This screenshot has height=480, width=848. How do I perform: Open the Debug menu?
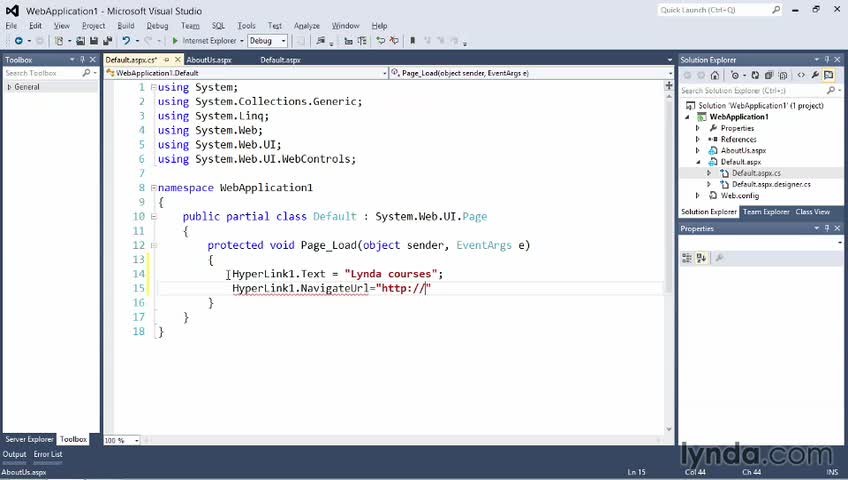coord(157,25)
